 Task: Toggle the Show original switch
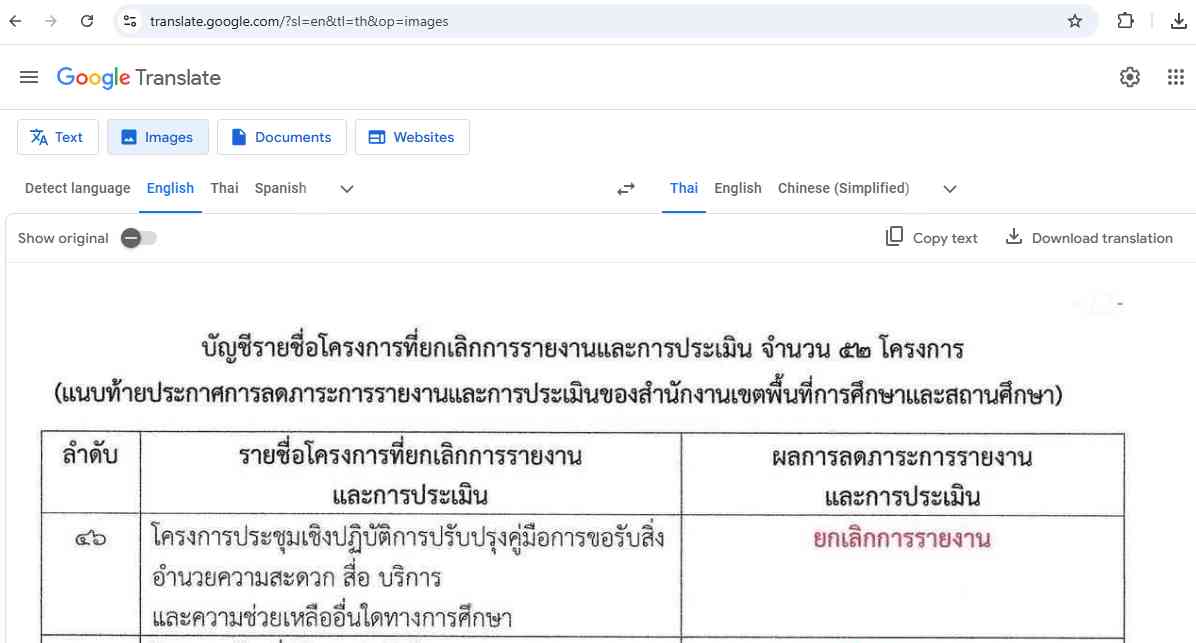(x=138, y=238)
